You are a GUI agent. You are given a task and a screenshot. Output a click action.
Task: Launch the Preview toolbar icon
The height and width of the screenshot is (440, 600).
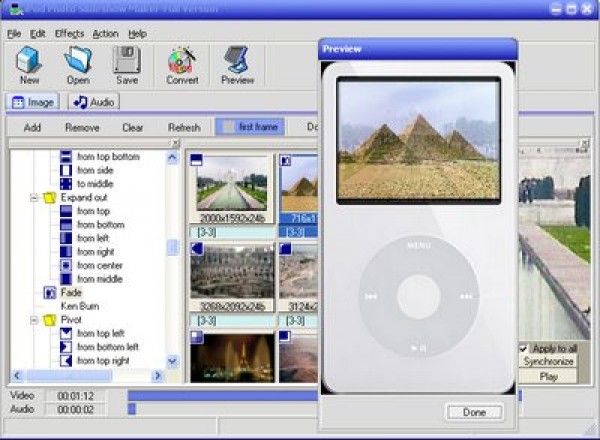[x=237, y=59]
